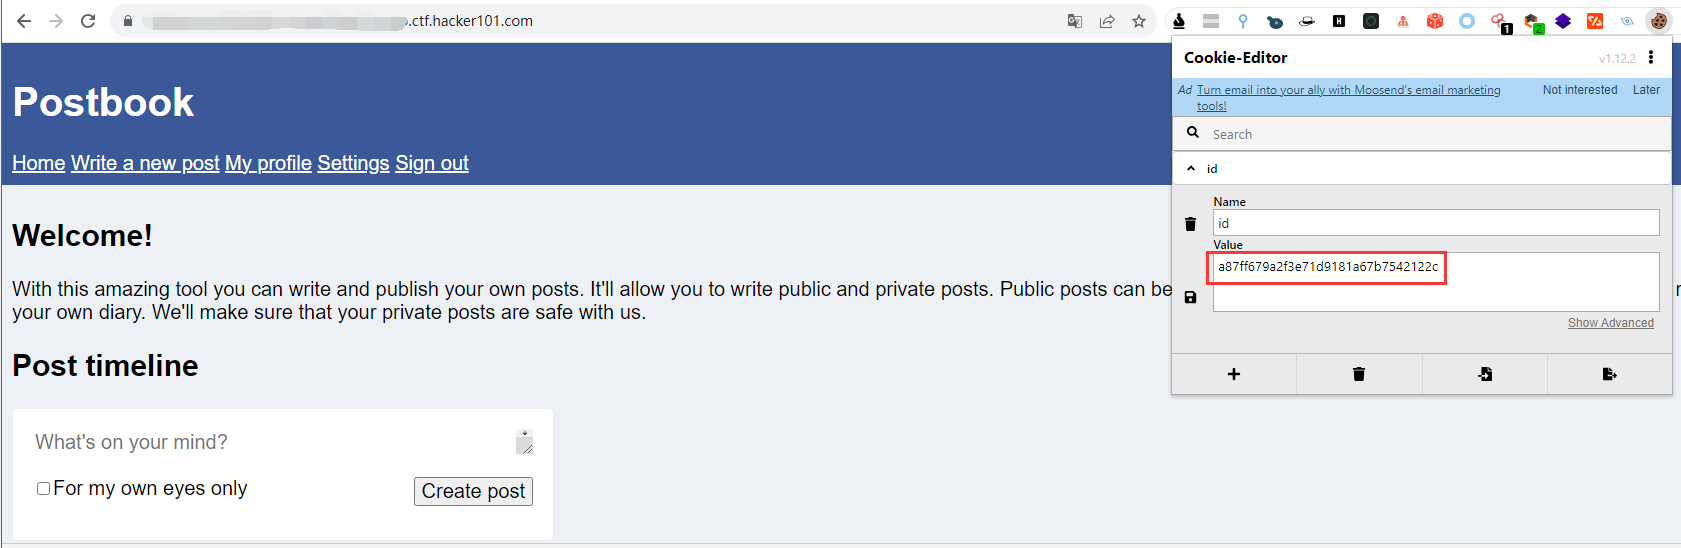
Task: Delete all cookies in bottom toolbar
Action: coord(1359,374)
